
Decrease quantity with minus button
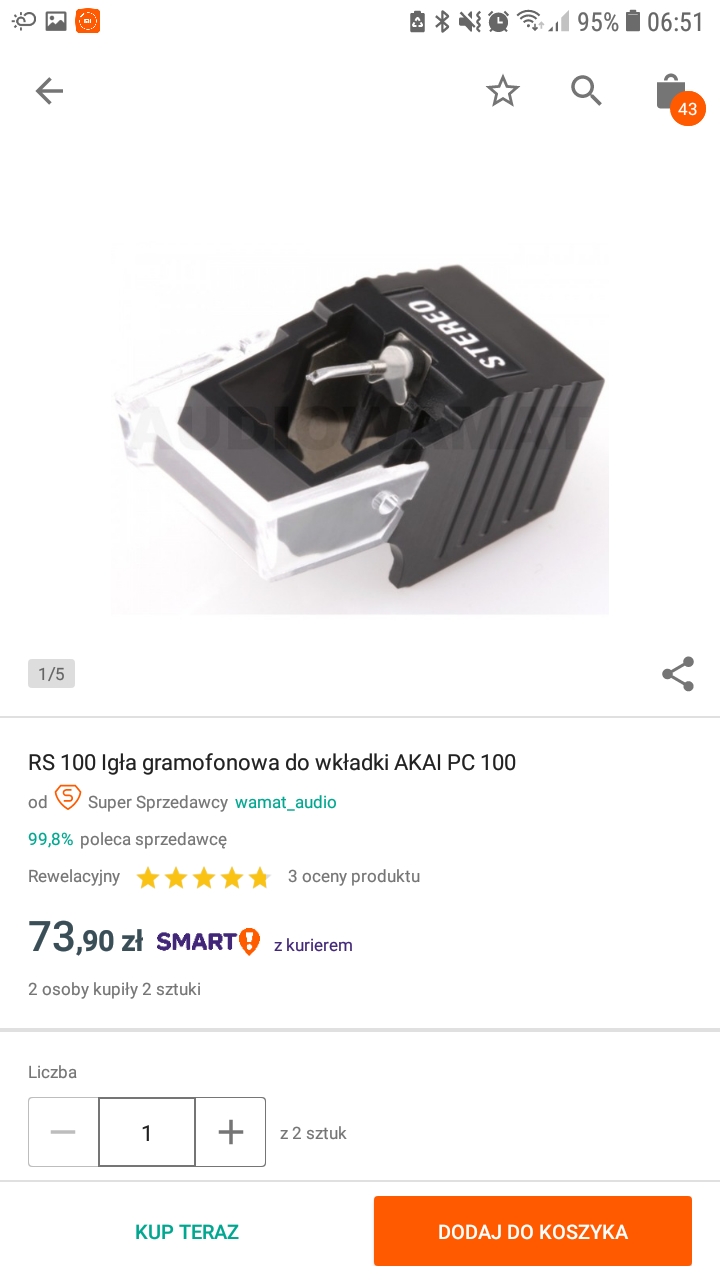click(63, 1132)
